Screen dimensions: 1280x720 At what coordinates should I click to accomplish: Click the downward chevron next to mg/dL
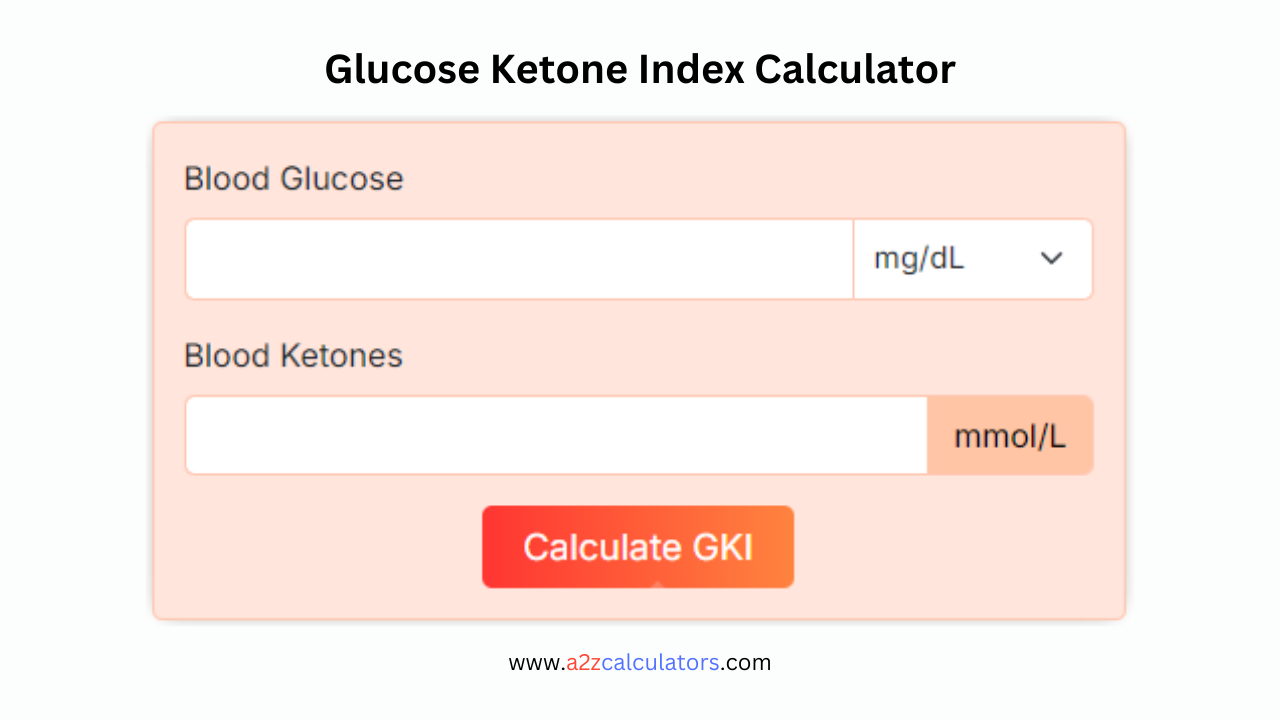pyautogui.click(x=1051, y=258)
